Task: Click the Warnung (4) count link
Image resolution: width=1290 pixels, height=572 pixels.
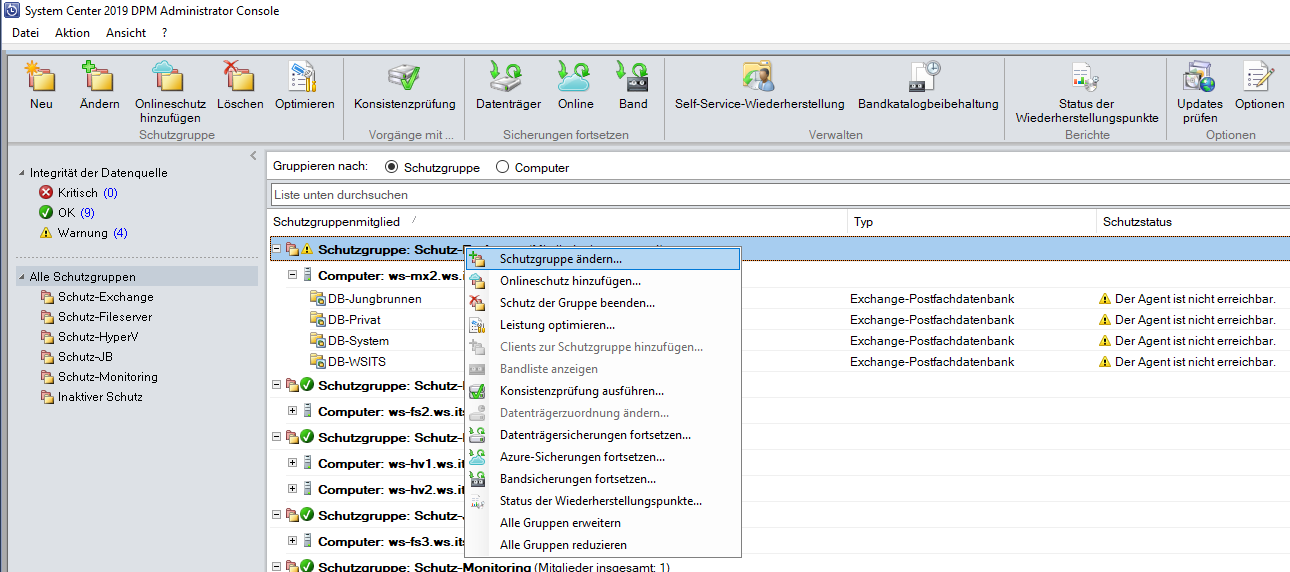Action: point(120,233)
